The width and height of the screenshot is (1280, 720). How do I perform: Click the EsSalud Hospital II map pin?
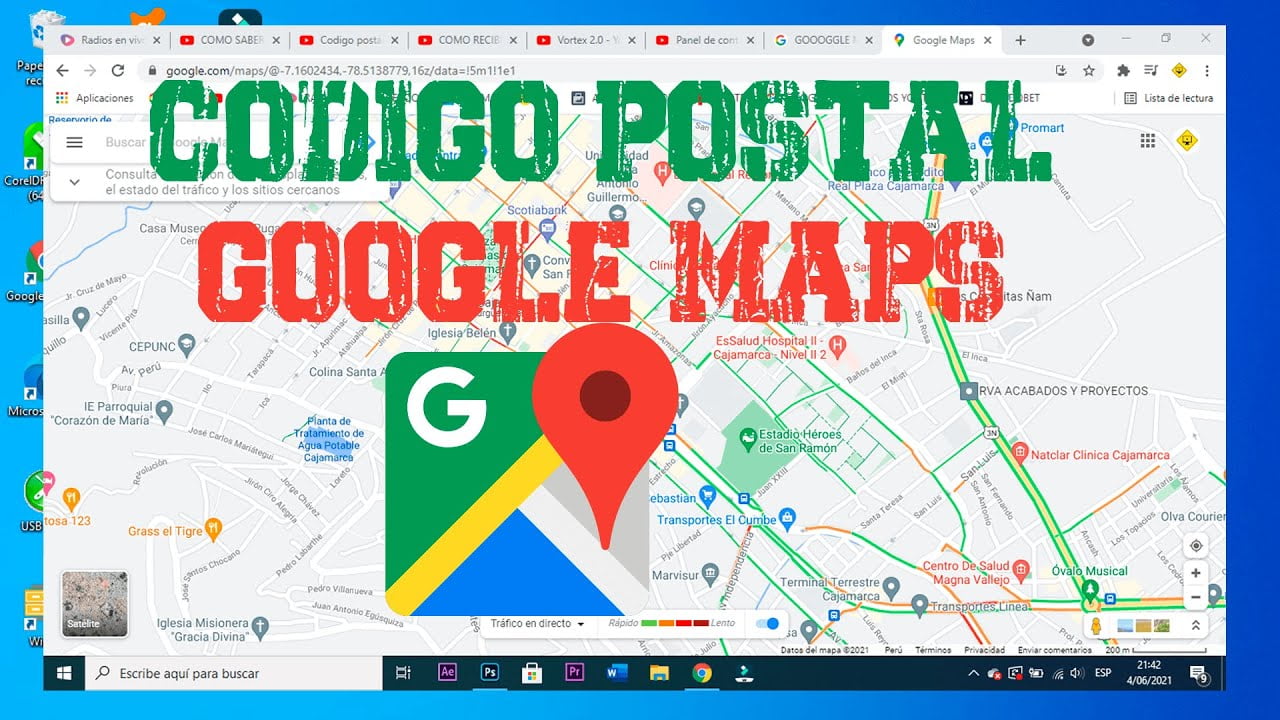[838, 346]
